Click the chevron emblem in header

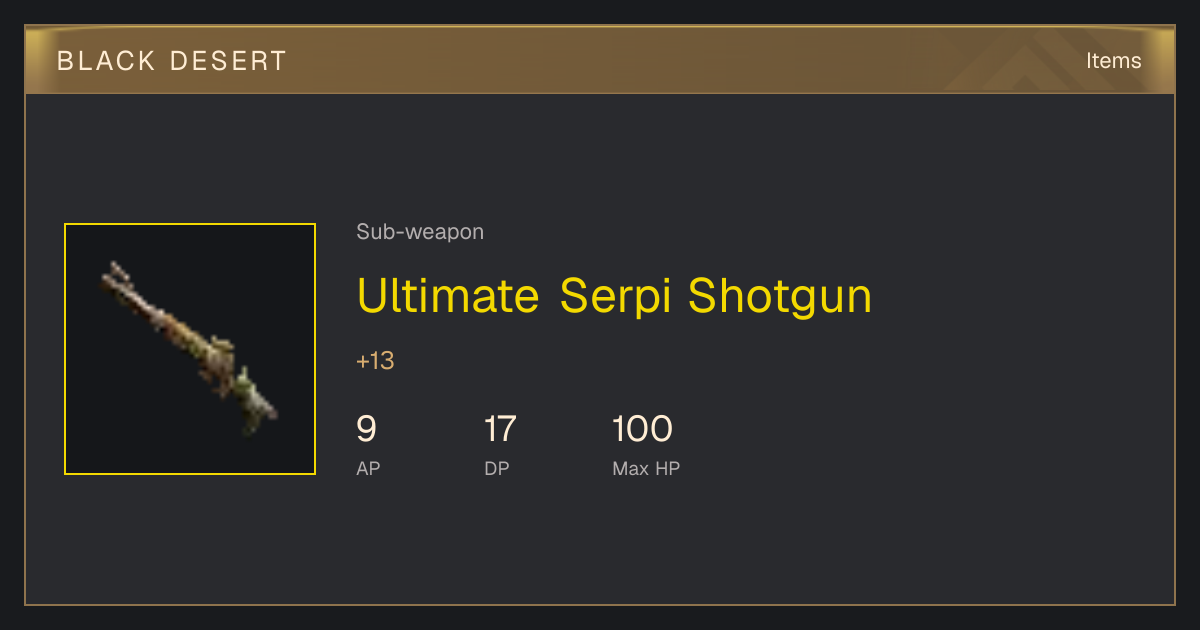[x=1020, y=62]
